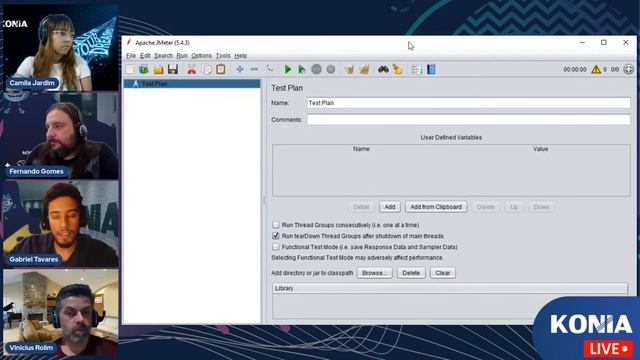
Task: Open the File menu
Action: [x=131, y=56]
